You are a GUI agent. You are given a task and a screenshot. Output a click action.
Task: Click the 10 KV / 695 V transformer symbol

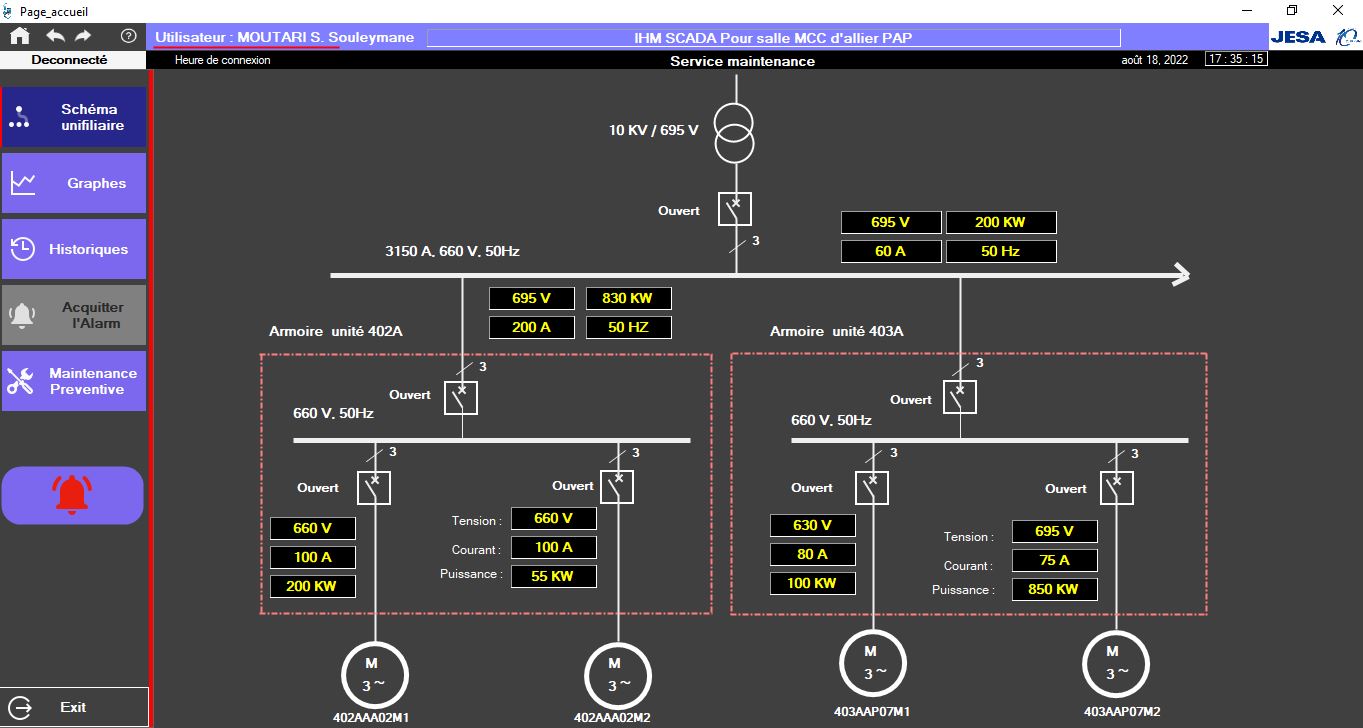tap(735, 132)
